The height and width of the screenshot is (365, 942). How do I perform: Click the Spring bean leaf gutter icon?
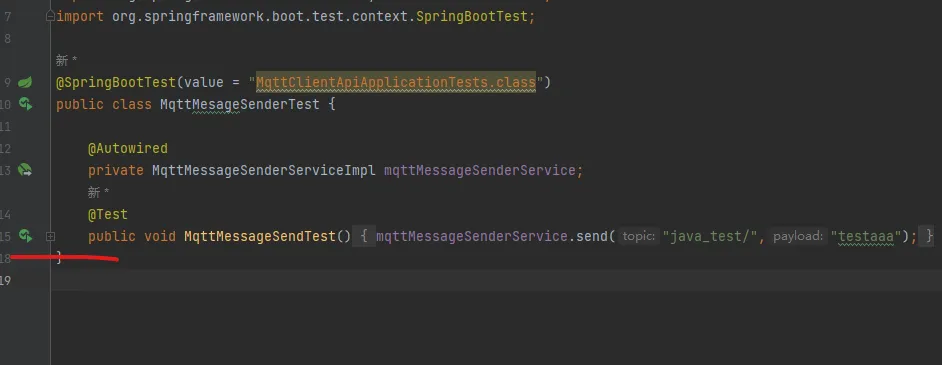(25, 82)
